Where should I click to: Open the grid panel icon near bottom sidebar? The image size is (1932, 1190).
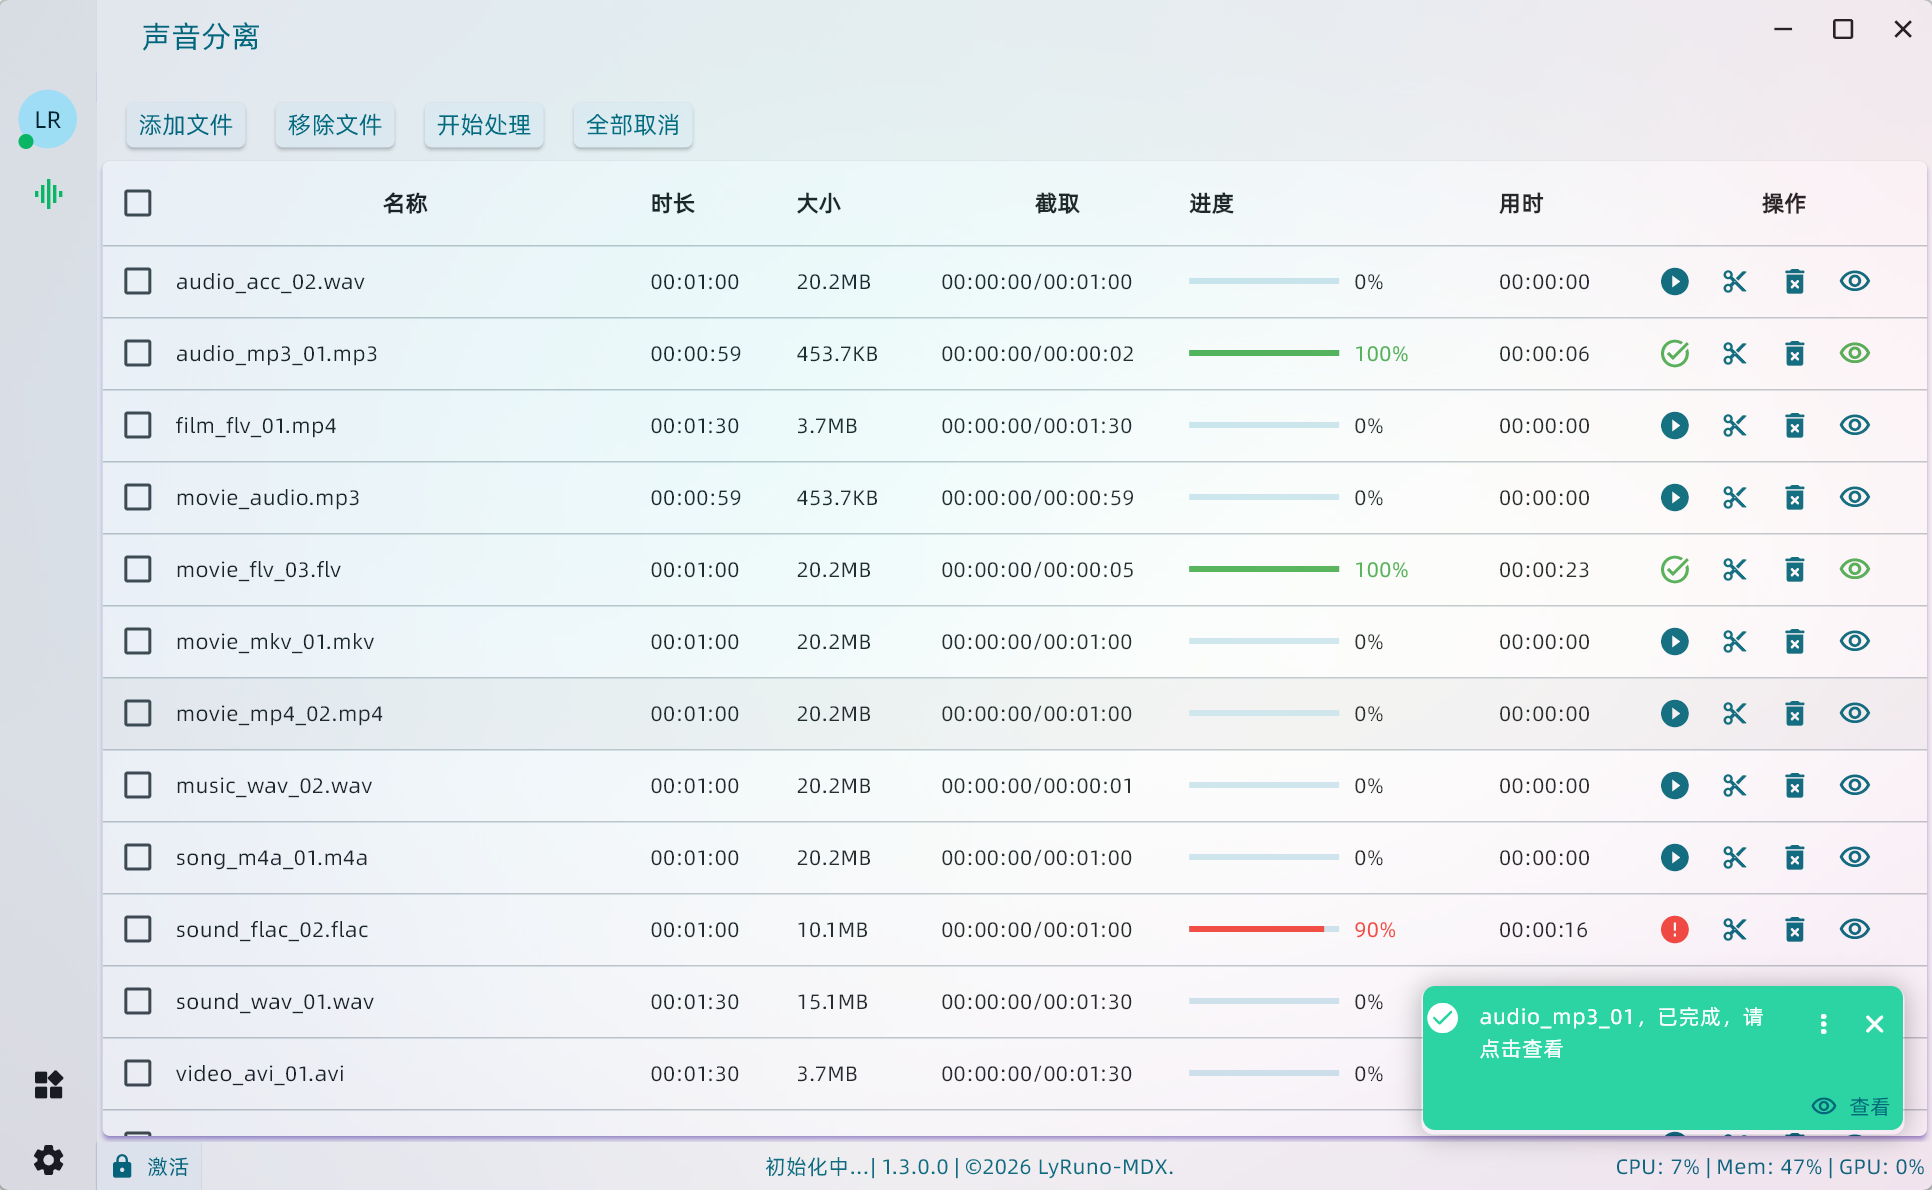click(47, 1084)
